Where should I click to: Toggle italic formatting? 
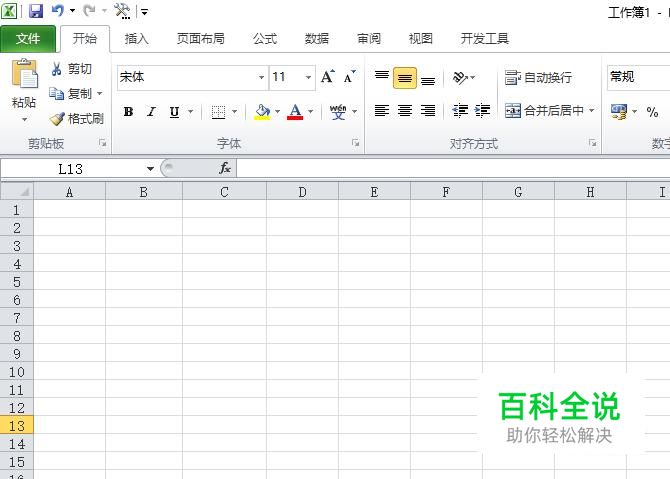[151, 112]
